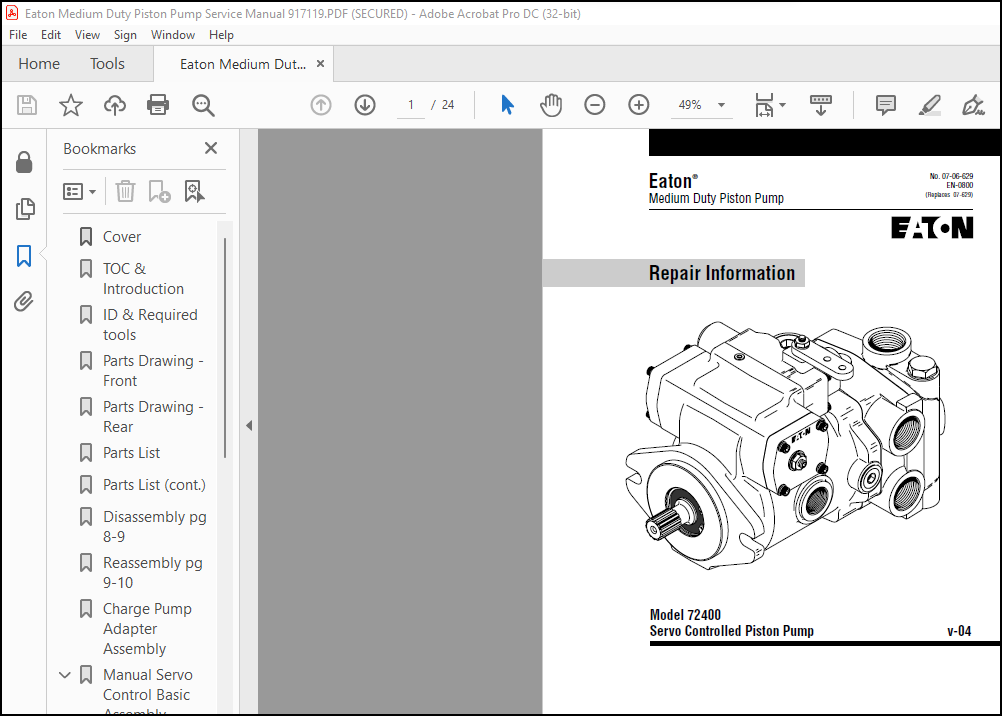Switch to the Tools tab
This screenshot has height=716, width=1002.
(x=107, y=64)
